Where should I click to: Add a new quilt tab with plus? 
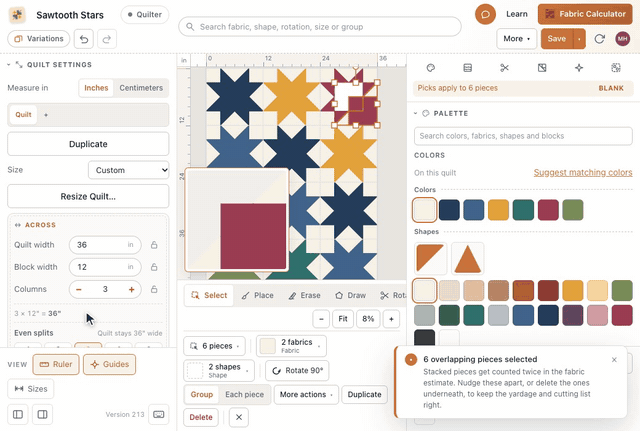click(x=46, y=115)
